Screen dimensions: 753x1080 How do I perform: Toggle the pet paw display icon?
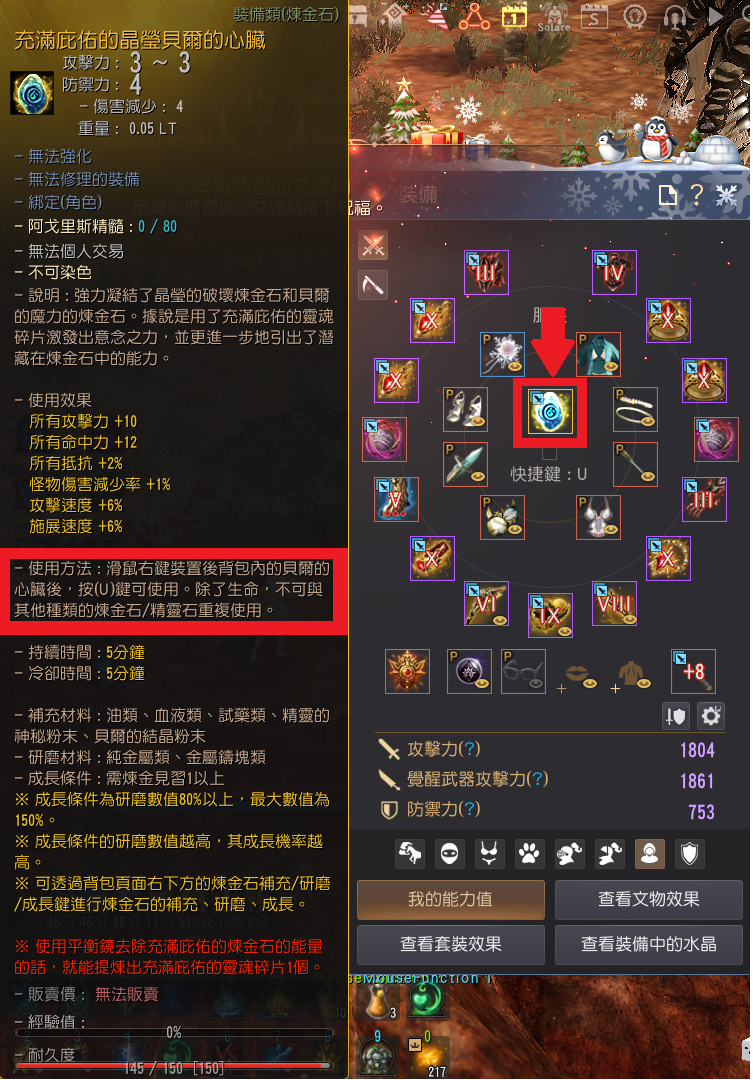529,854
